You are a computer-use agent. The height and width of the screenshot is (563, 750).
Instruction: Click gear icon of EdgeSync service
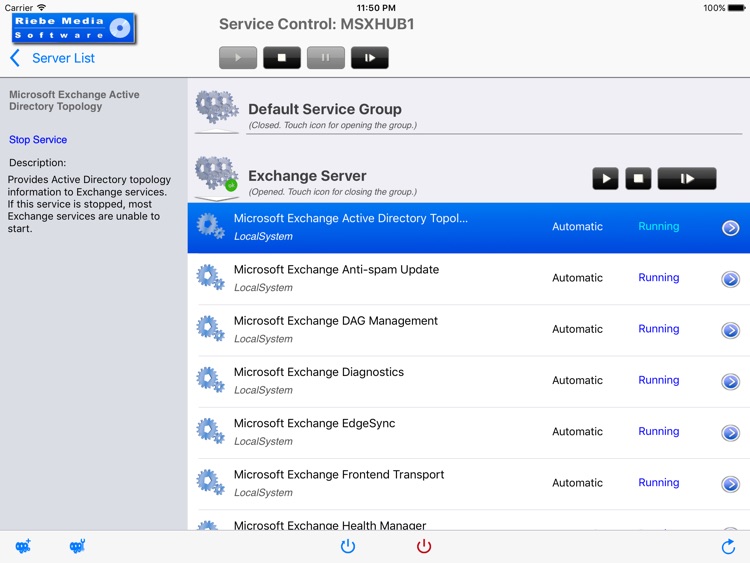pos(210,431)
